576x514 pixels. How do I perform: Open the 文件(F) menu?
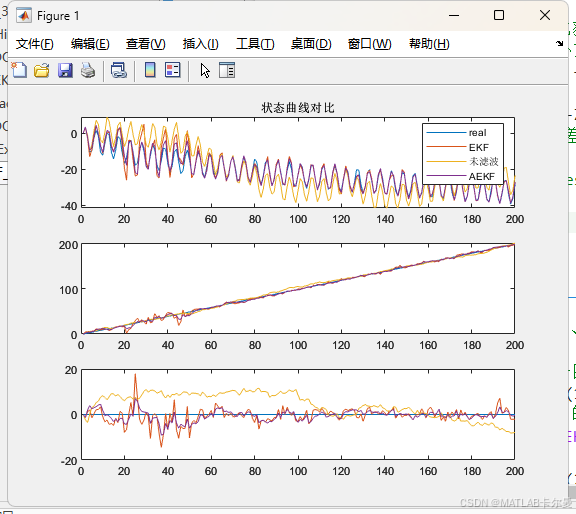35,44
